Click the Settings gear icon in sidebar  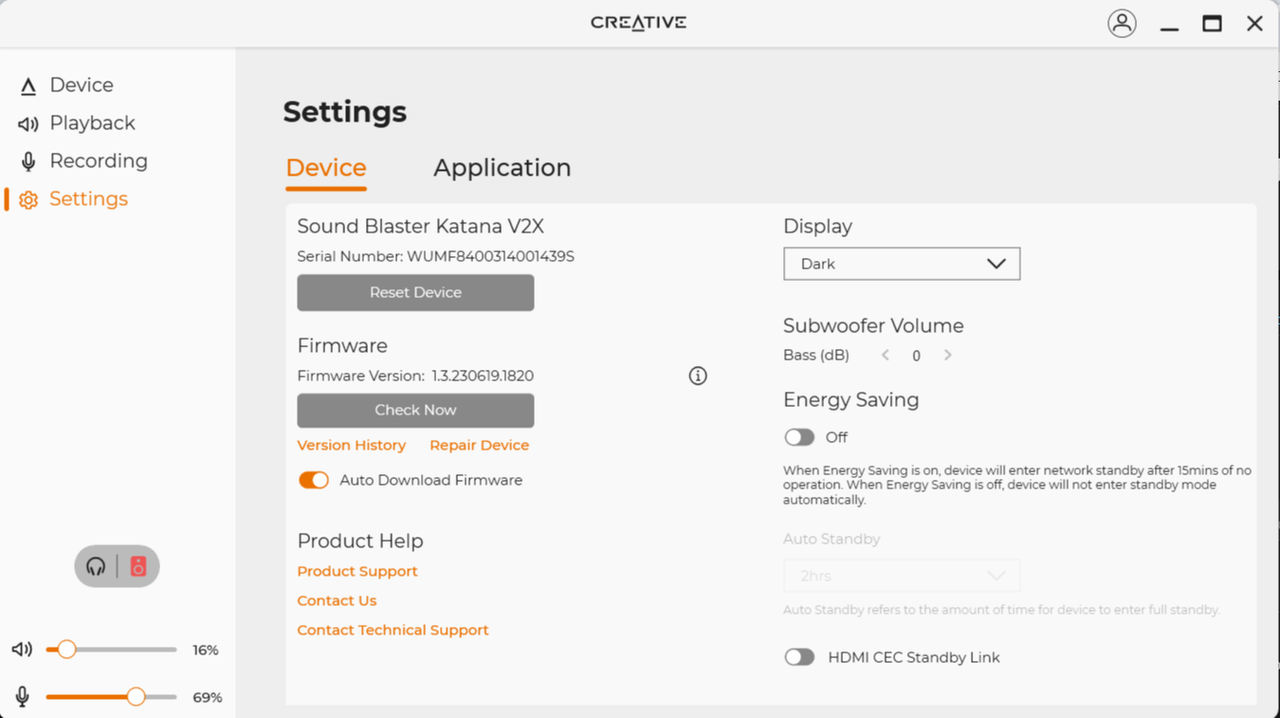[28, 200]
